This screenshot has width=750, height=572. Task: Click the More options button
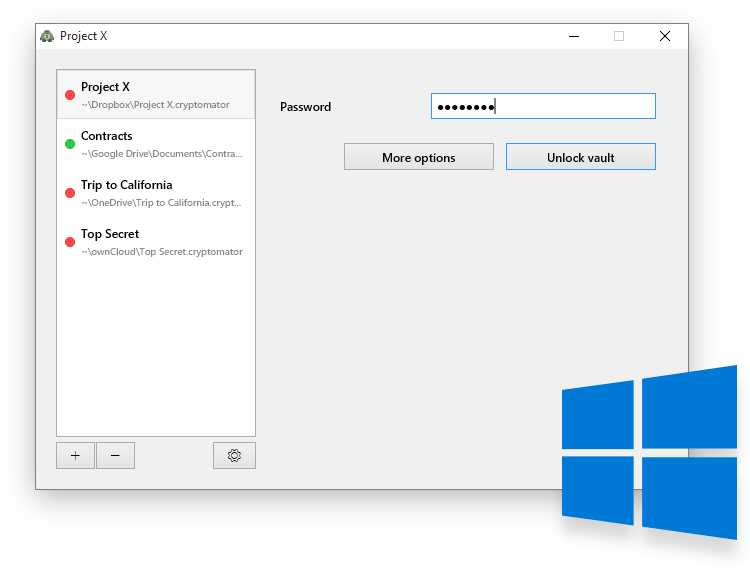[419, 157]
